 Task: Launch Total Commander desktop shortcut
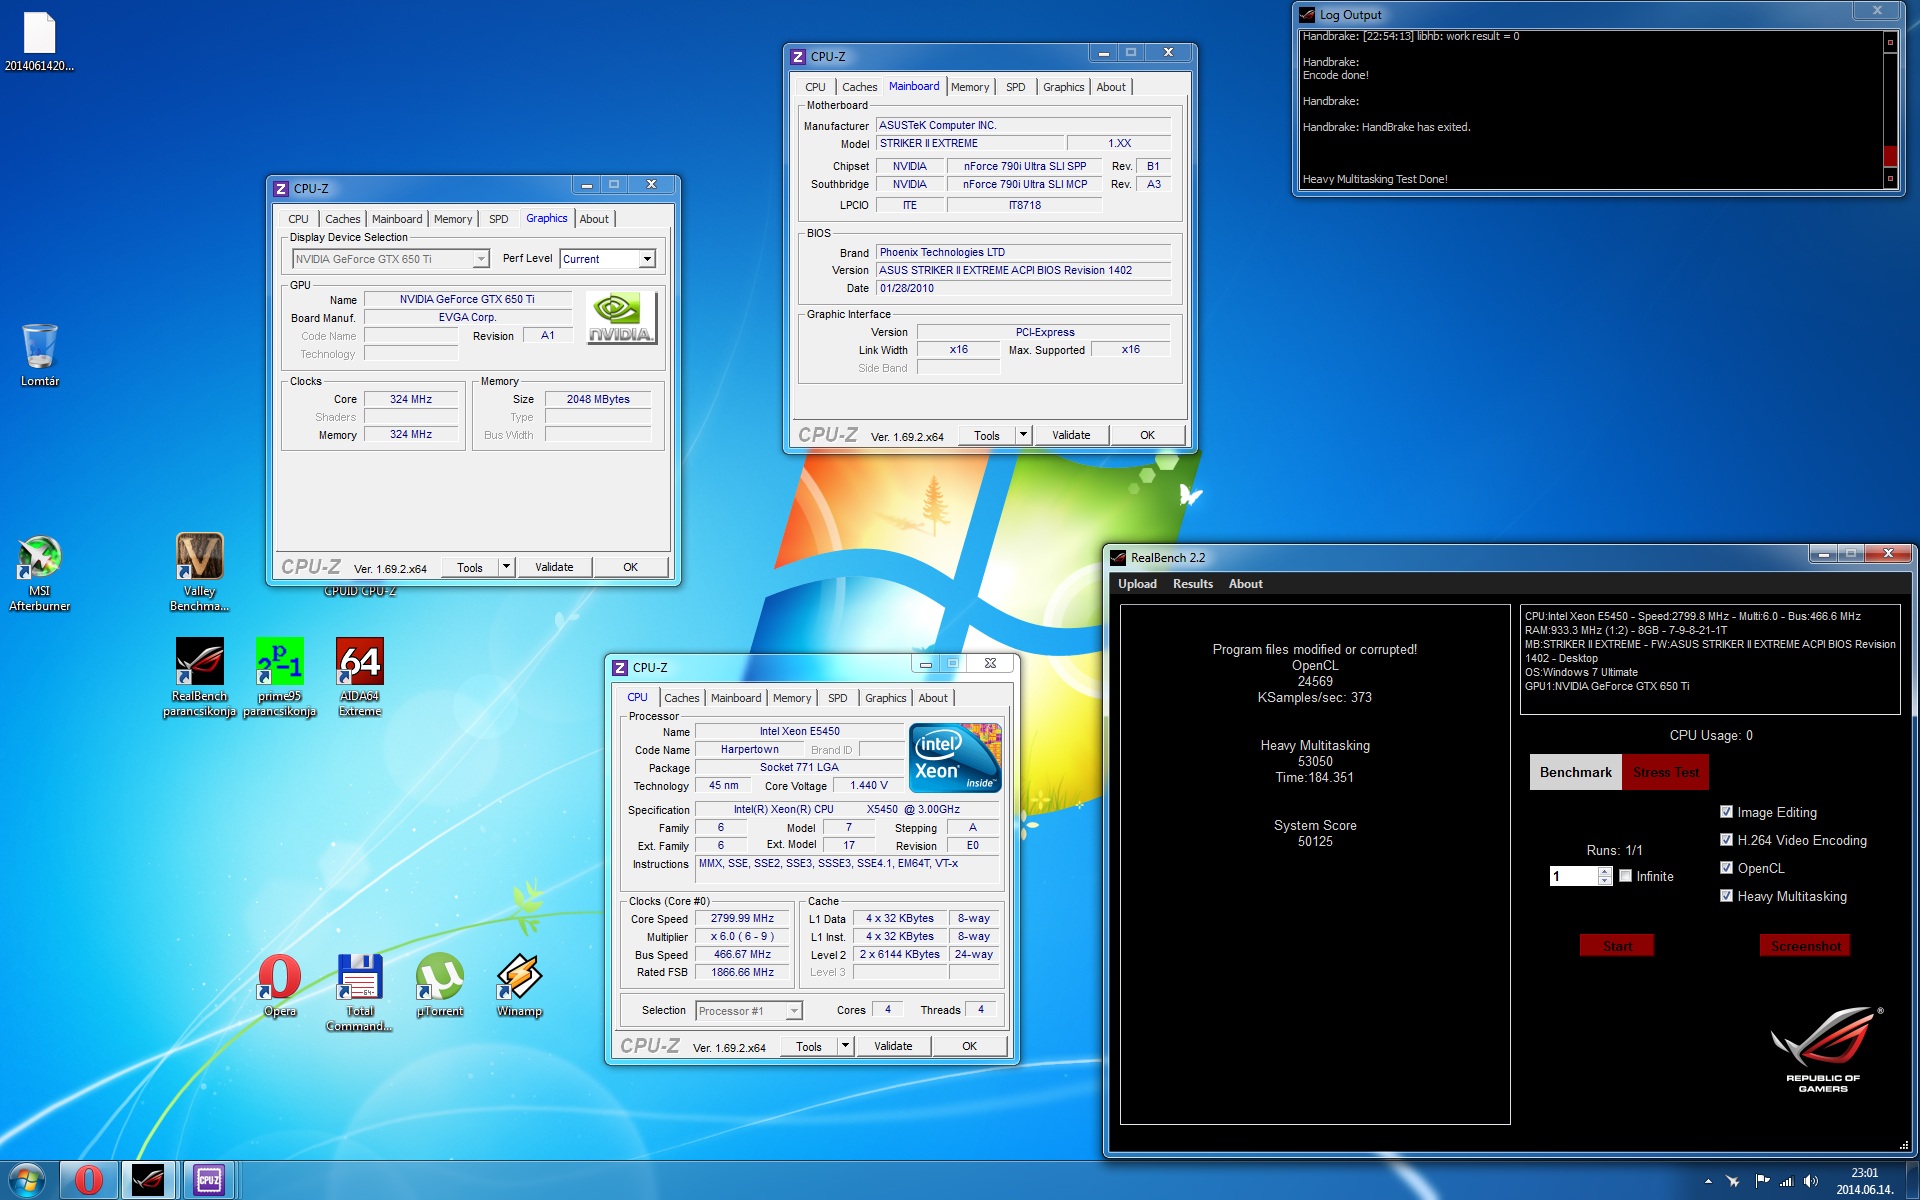pyautogui.click(x=359, y=992)
